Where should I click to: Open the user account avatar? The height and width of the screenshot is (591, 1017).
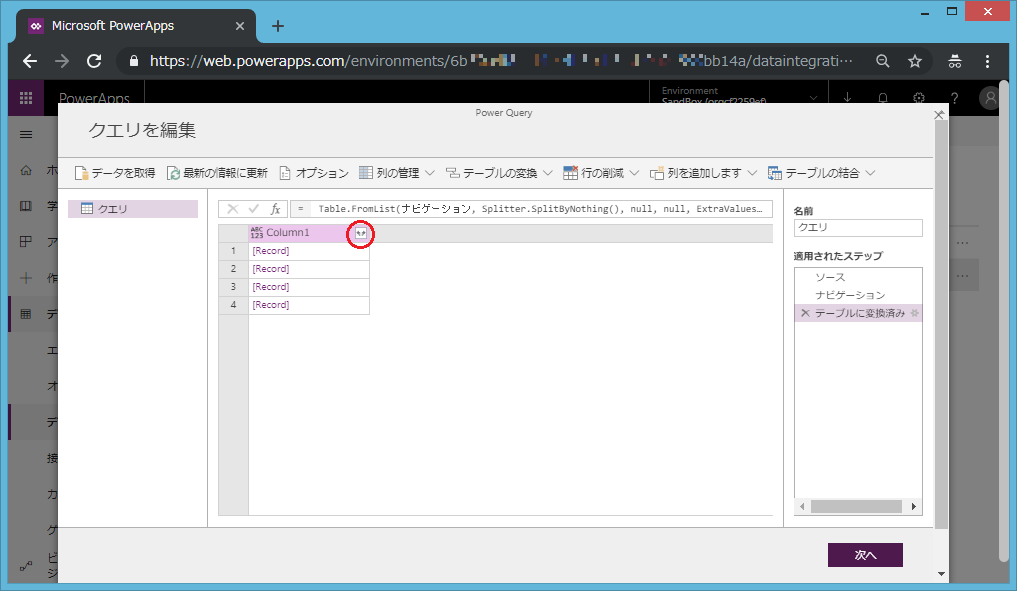(990, 98)
